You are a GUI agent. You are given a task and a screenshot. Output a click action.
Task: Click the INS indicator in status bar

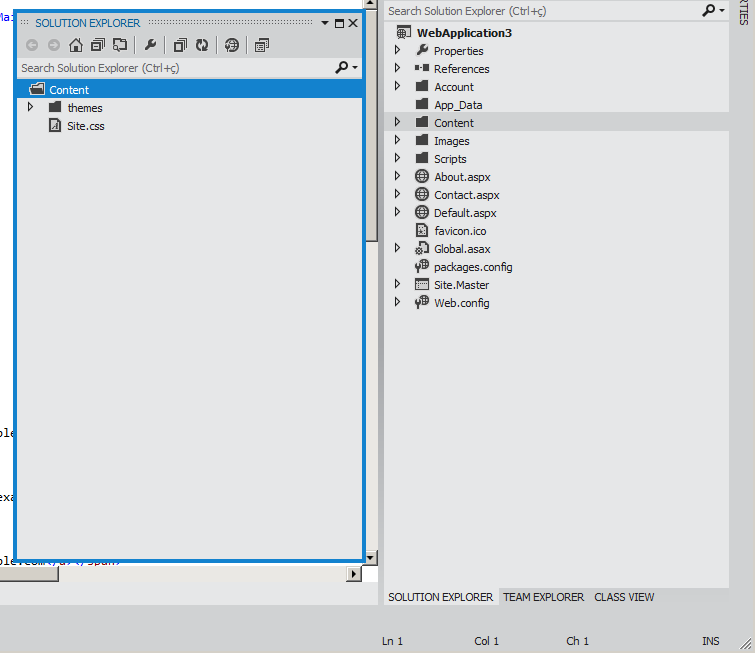711,641
